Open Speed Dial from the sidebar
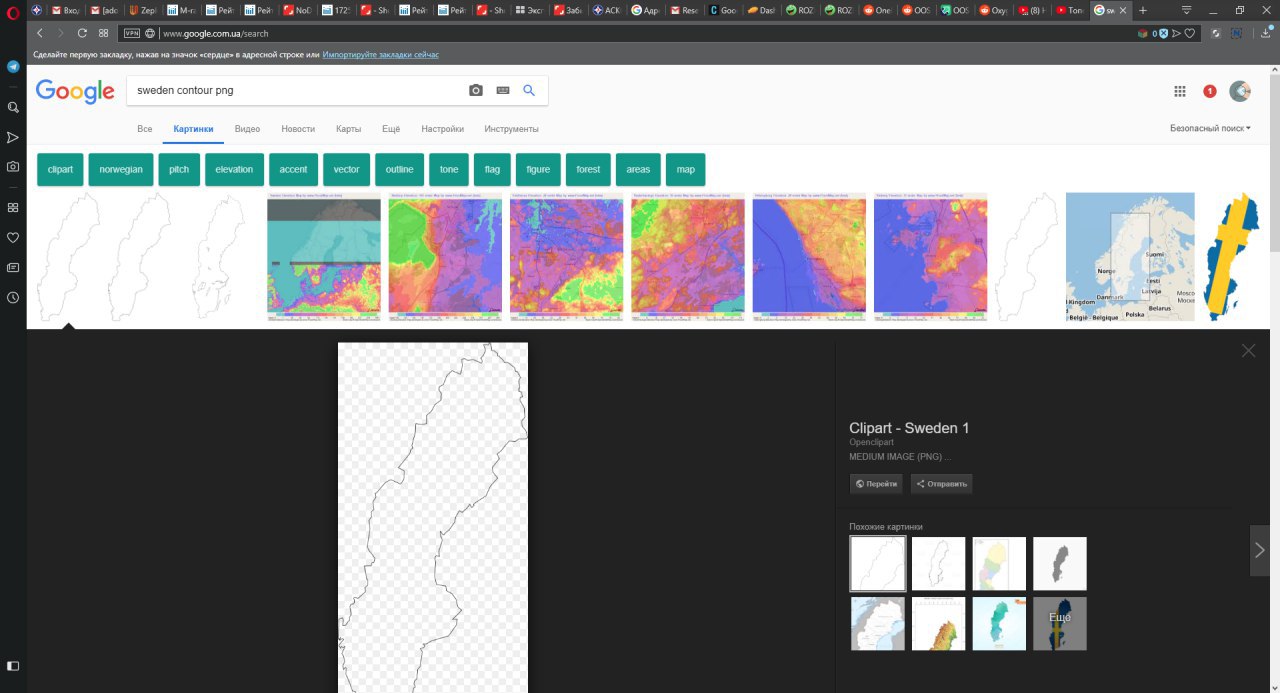 coord(13,208)
